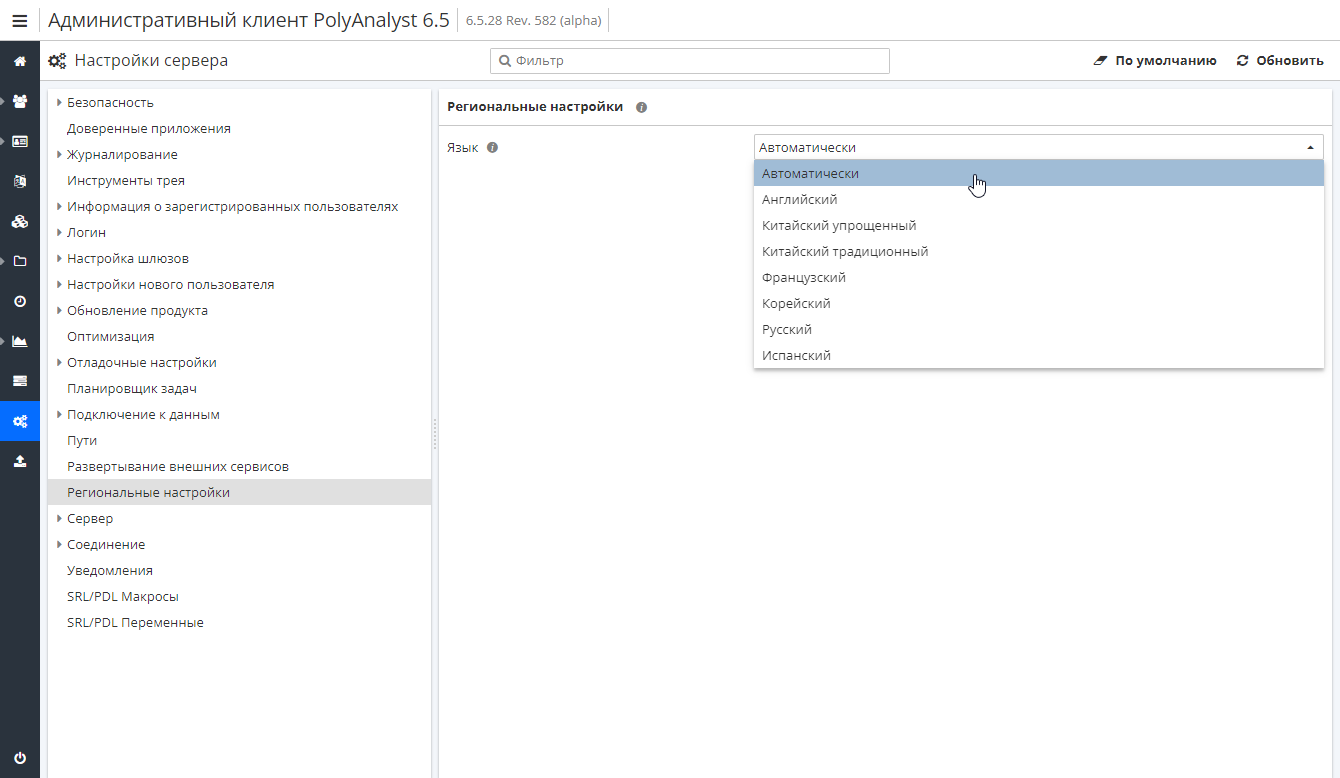Select Региональные настройки in the tree

[239, 492]
